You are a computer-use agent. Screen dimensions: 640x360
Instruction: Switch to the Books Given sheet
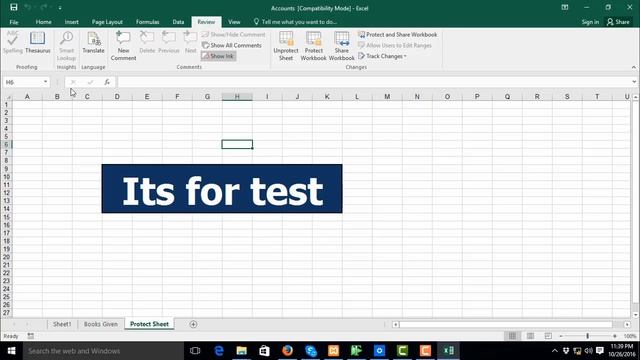[101, 324]
